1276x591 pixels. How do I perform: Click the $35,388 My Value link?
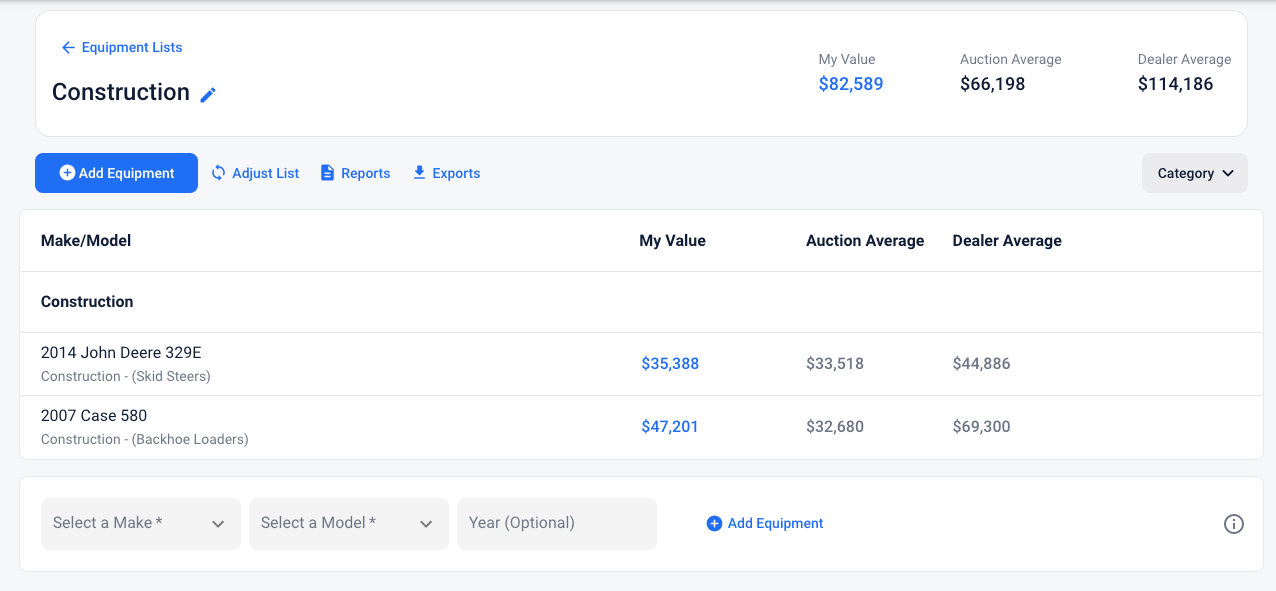coord(670,364)
